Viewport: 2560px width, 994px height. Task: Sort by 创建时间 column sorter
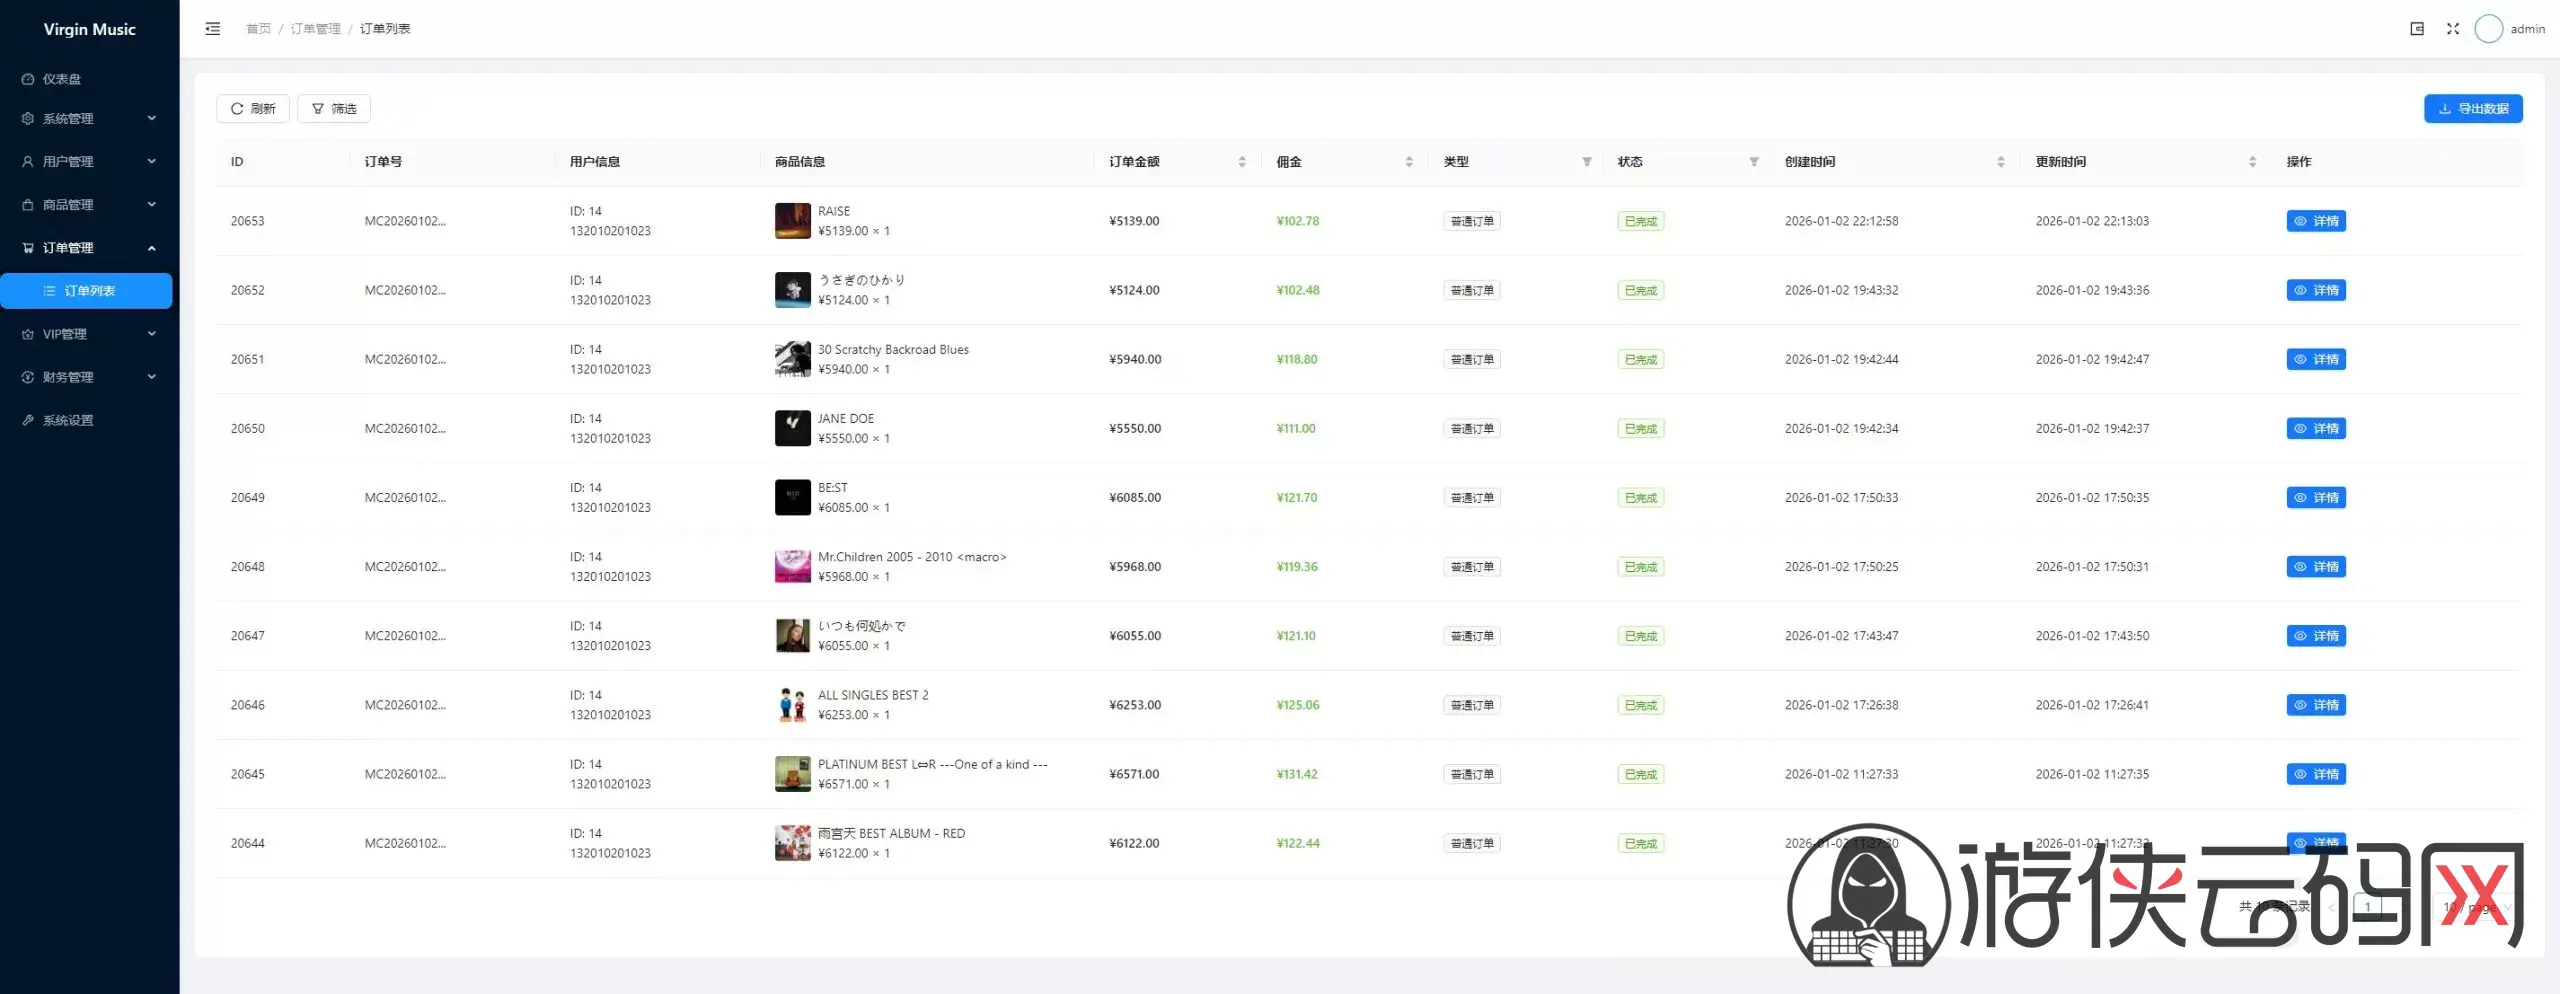2000,162
